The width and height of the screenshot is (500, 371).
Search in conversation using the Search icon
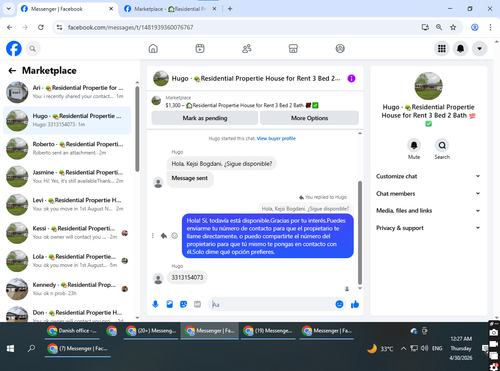point(442,145)
